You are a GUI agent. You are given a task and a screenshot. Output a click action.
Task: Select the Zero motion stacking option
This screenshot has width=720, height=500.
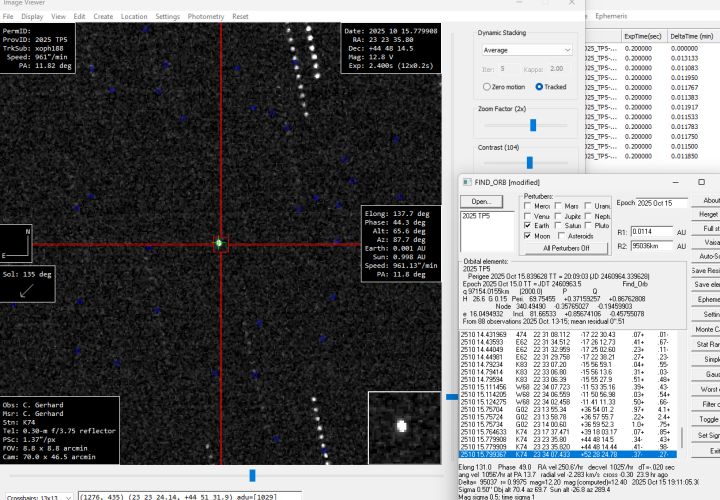tap(485, 87)
